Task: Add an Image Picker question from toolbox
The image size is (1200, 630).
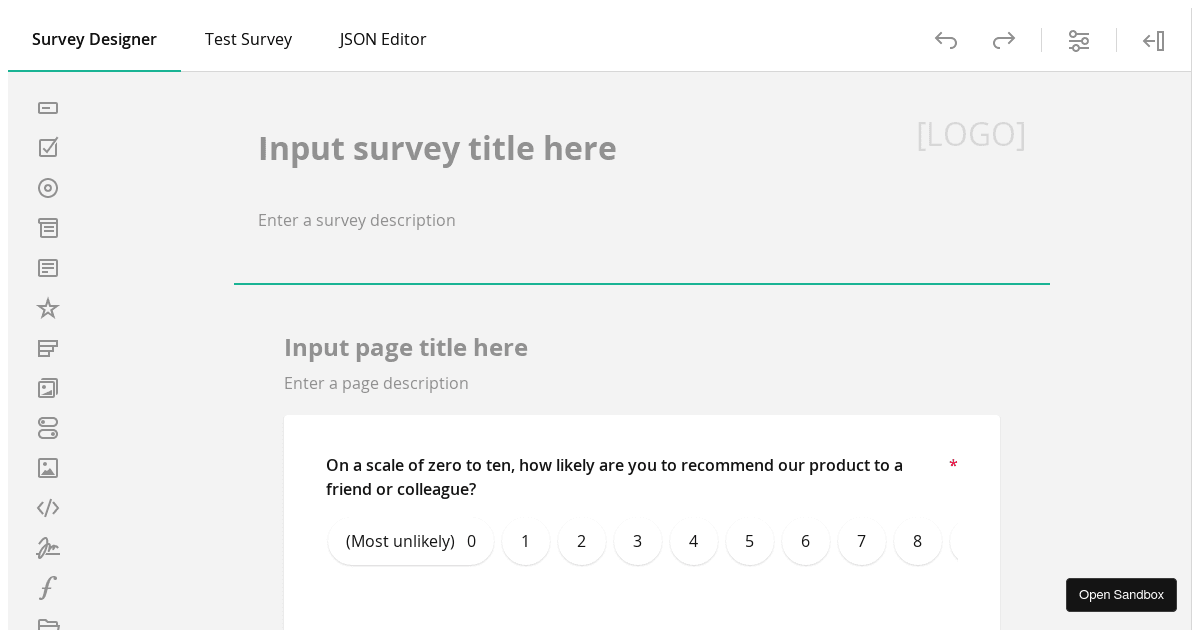Action: 48,388
